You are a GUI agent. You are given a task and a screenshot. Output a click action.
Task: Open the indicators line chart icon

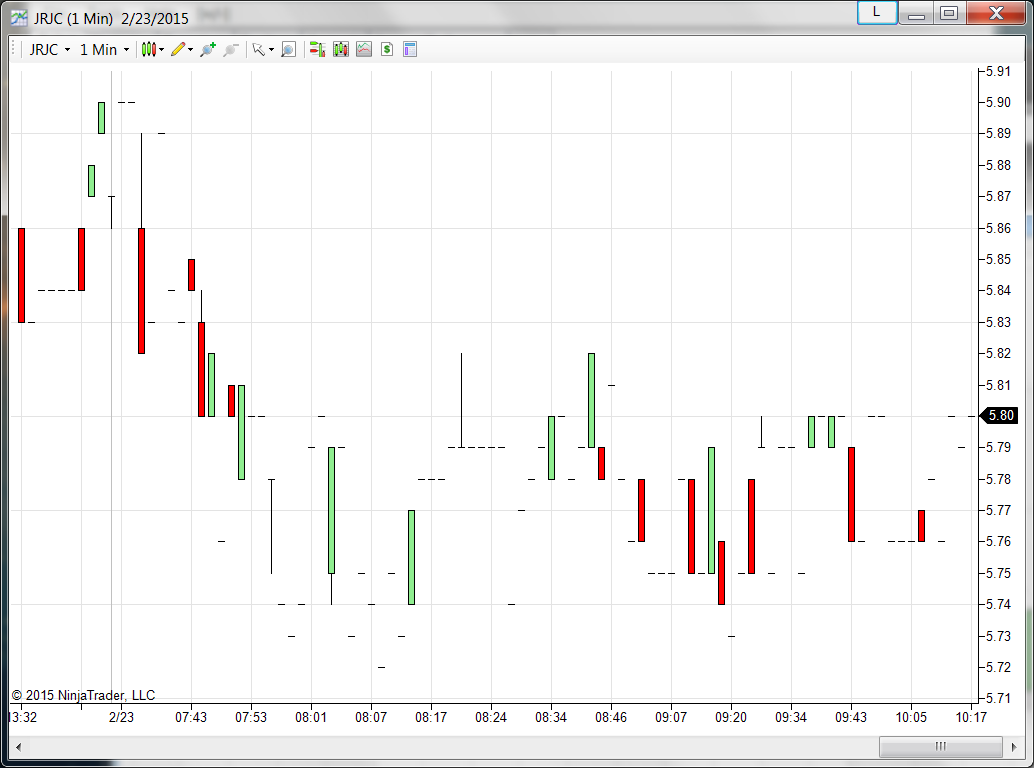click(364, 49)
